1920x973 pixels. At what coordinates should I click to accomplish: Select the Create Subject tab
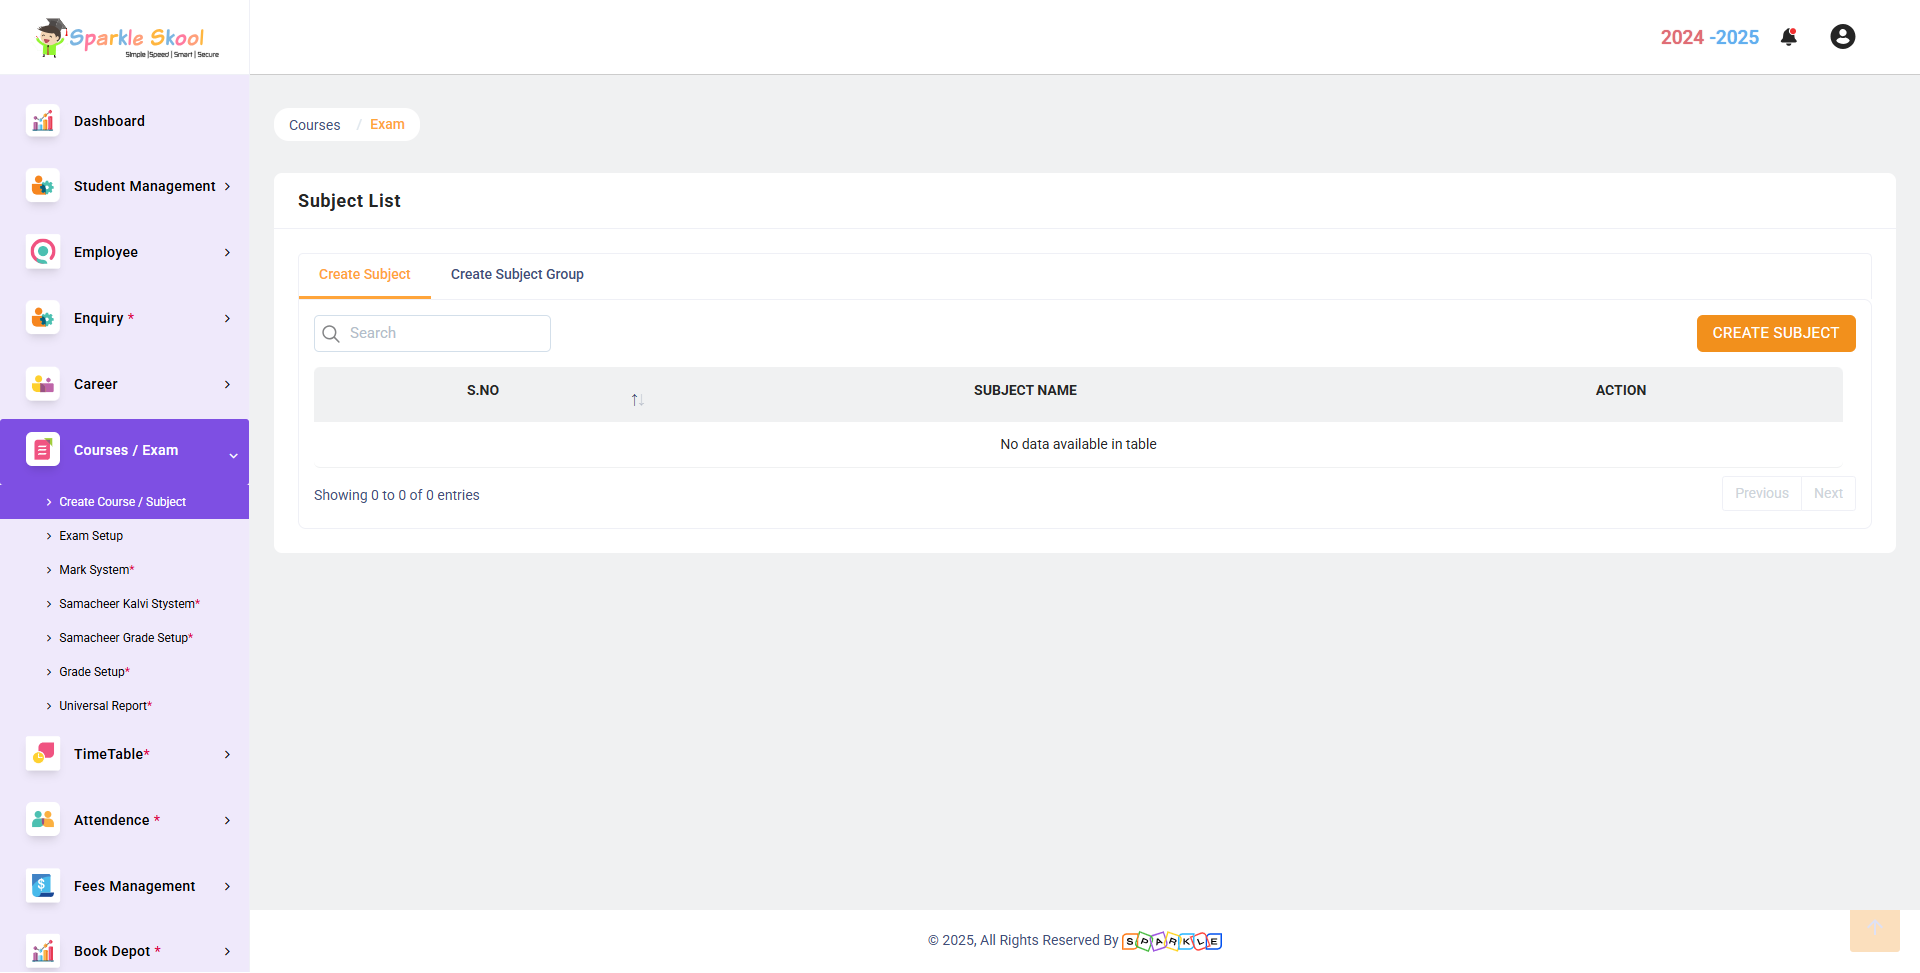(x=364, y=274)
